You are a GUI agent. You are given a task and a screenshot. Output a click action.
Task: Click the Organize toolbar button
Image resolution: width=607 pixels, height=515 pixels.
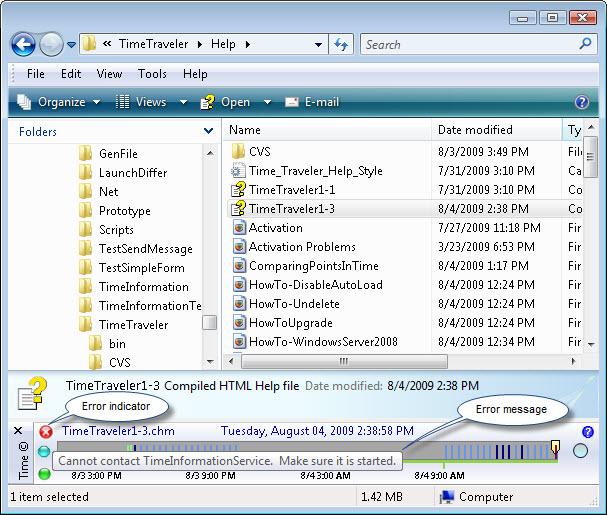pyautogui.click(x=58, y=102)
